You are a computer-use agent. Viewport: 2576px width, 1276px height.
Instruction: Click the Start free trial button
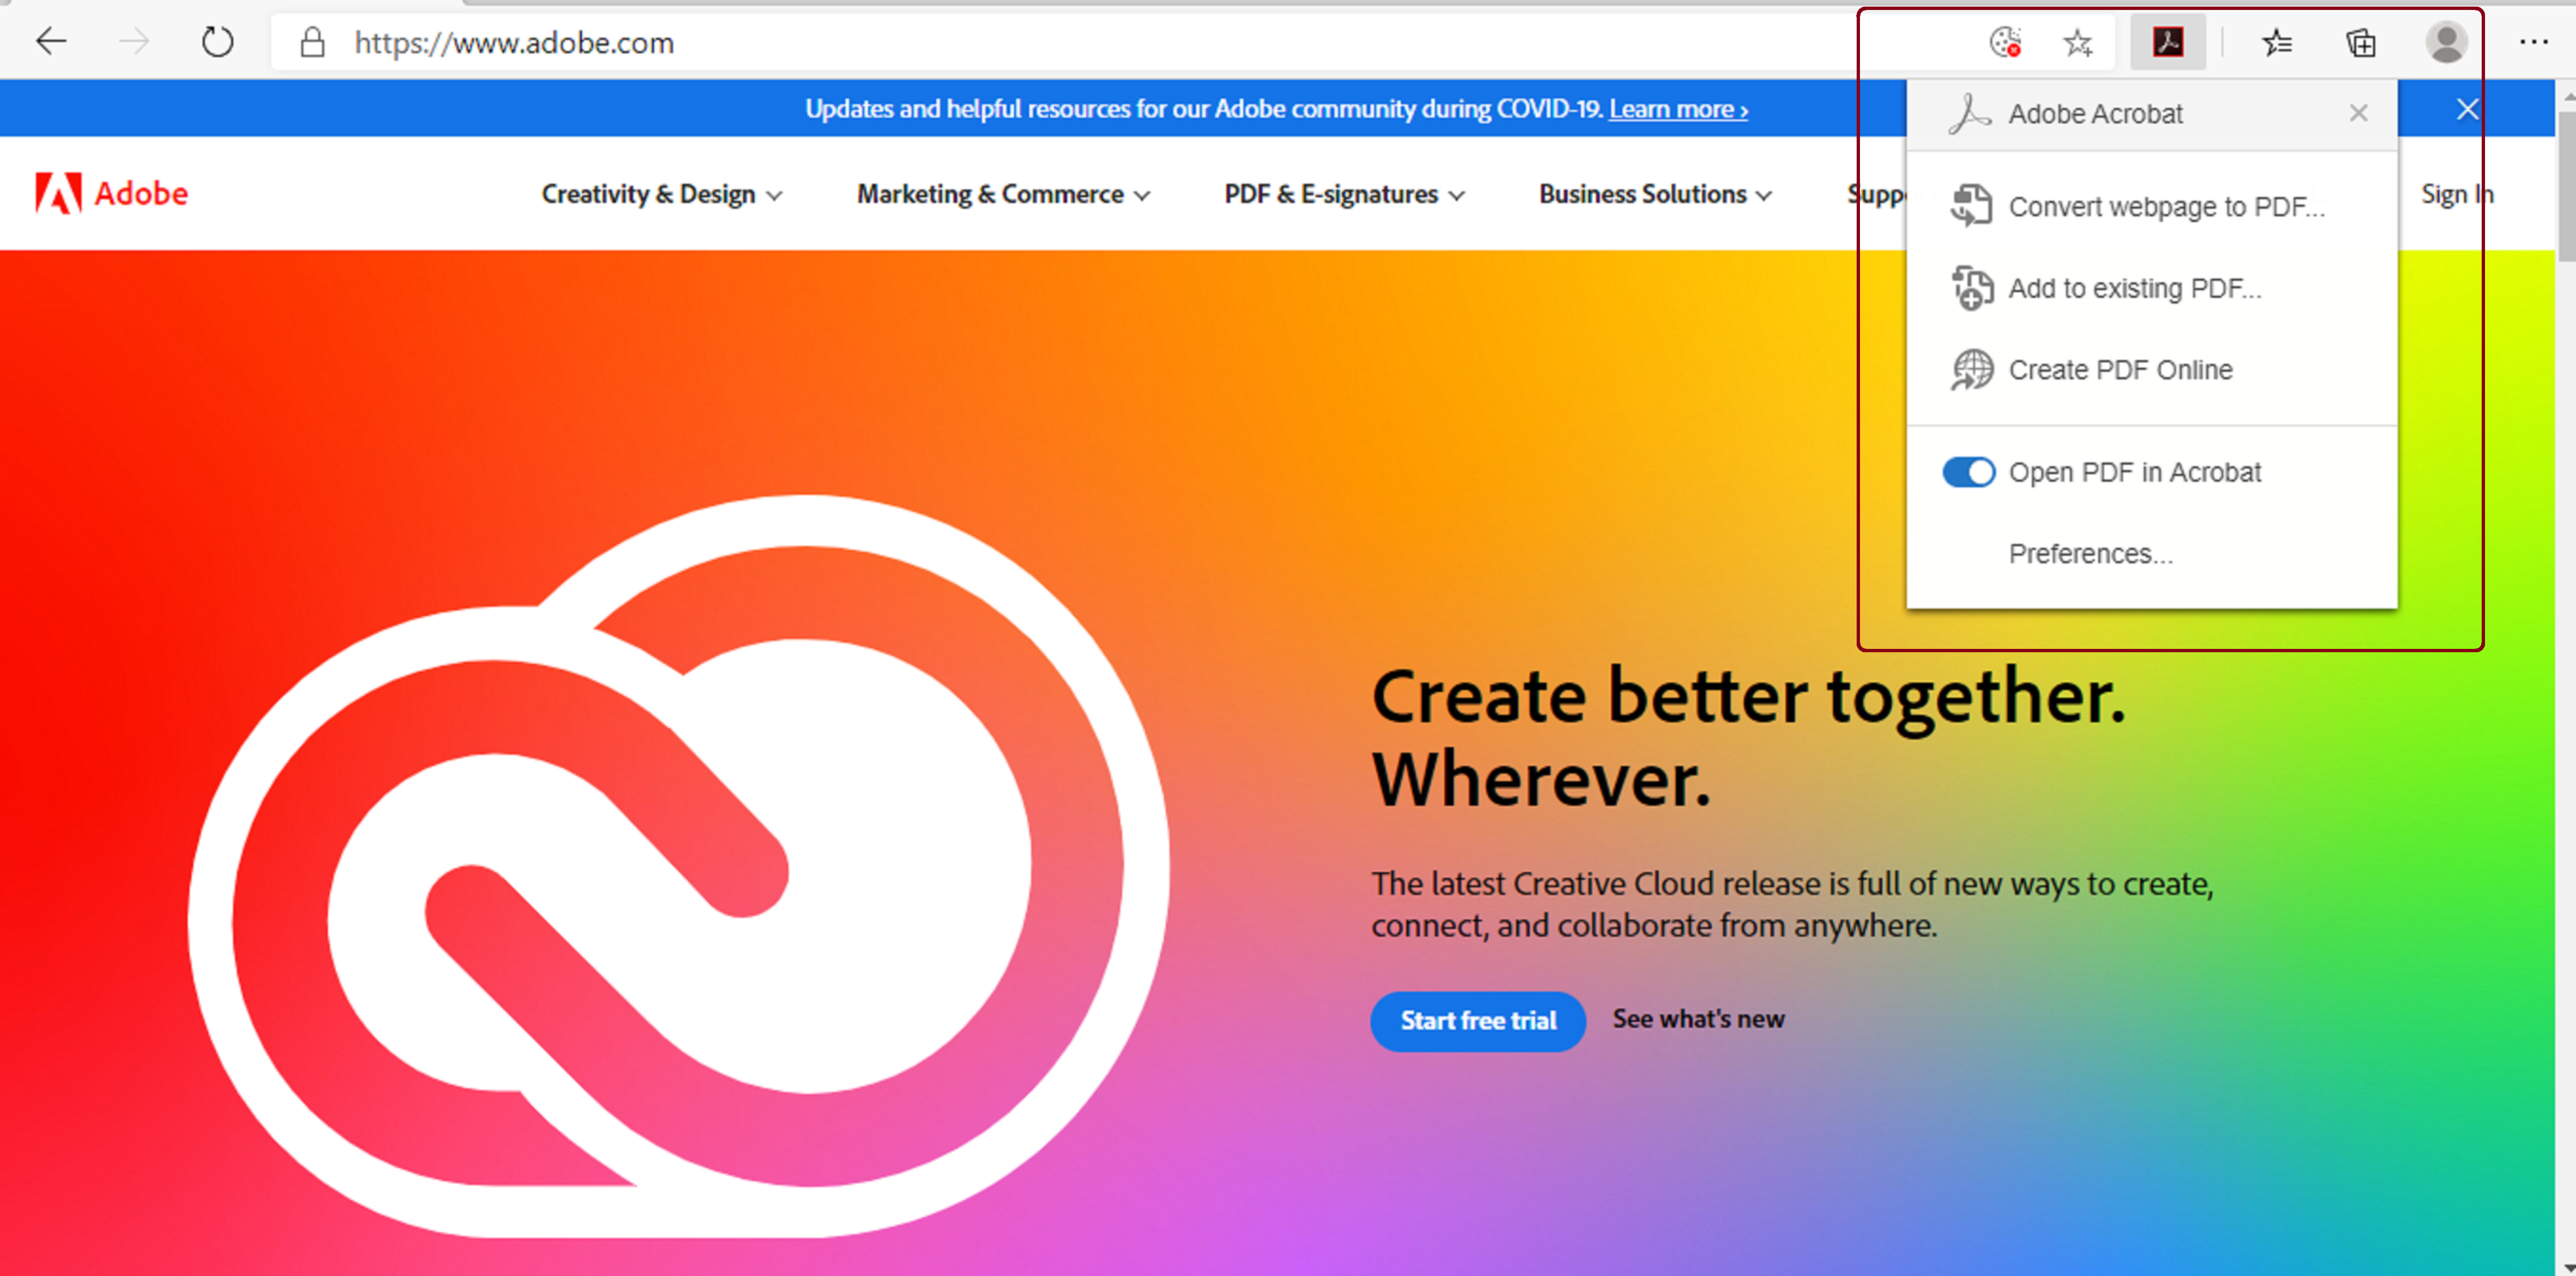coord(1477,1021)
